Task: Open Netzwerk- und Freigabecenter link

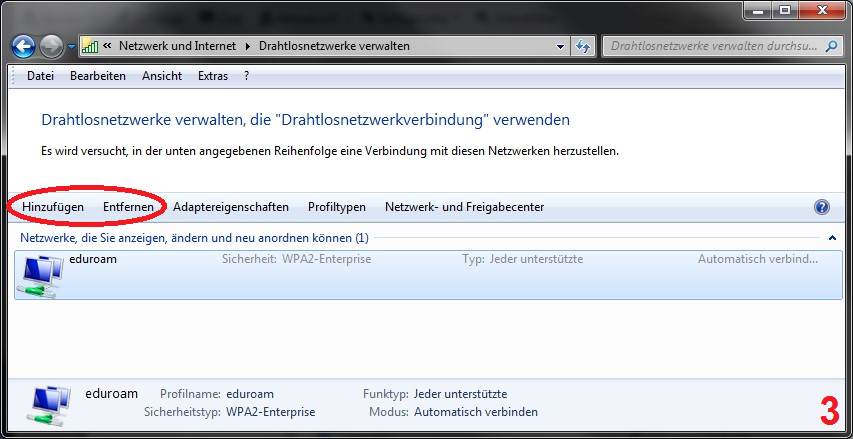Action: coord(464,207)
